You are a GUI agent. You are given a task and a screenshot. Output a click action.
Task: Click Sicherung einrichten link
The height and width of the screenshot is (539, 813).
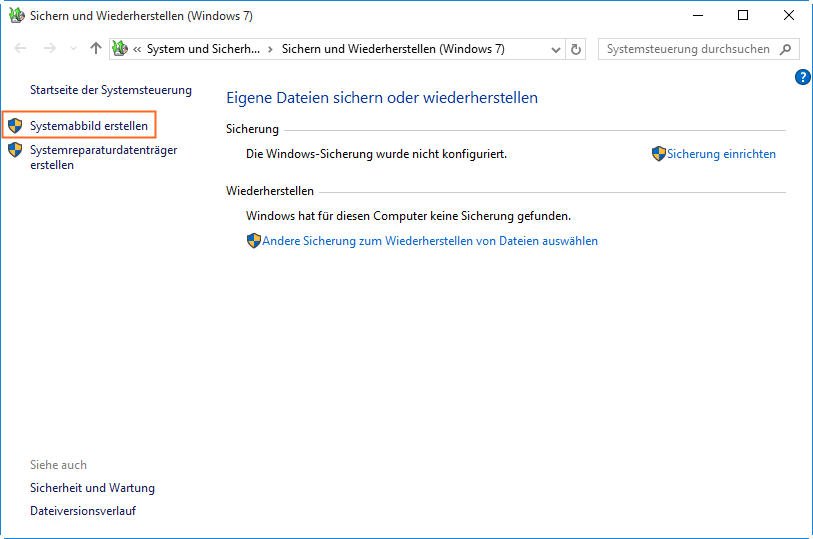coord(721,154)
